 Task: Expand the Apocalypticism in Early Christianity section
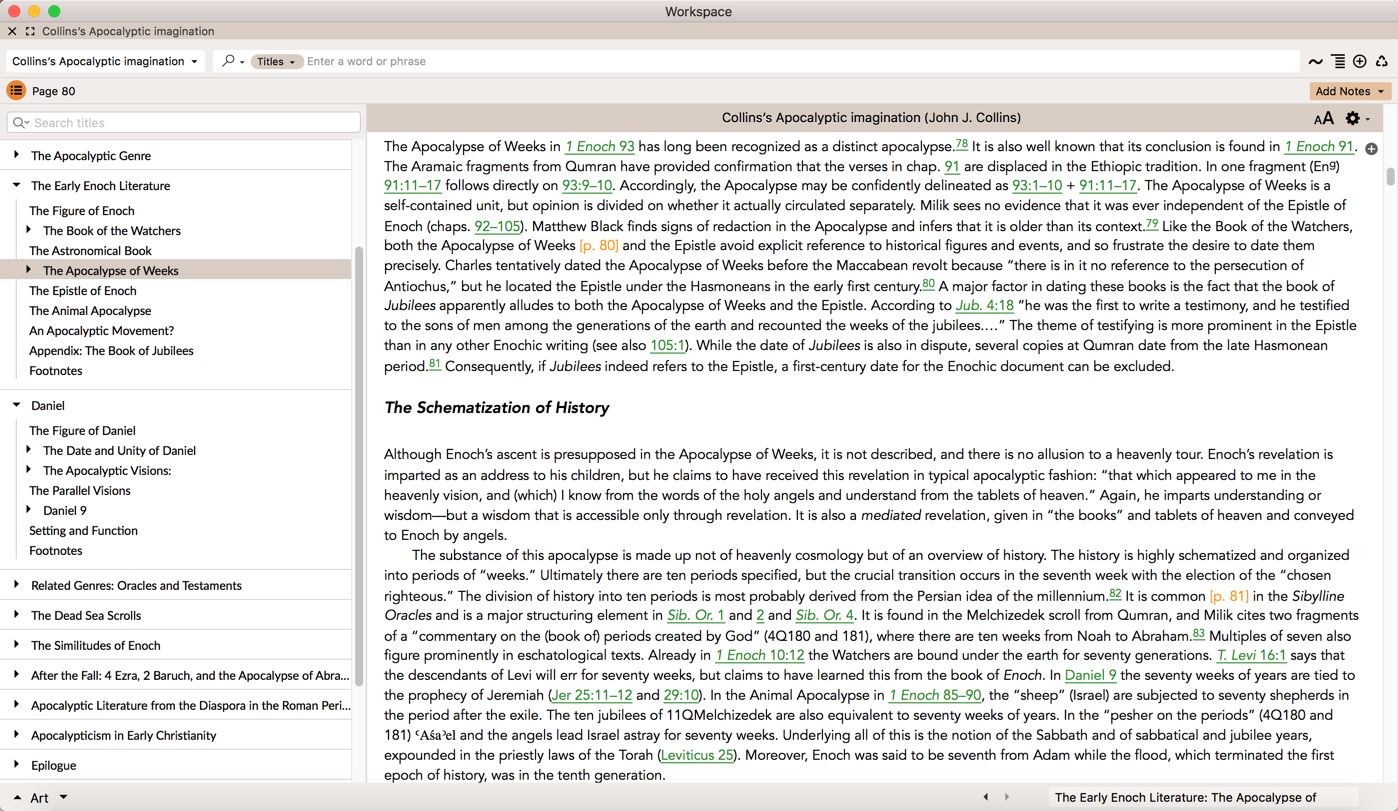tap(16, 735)
